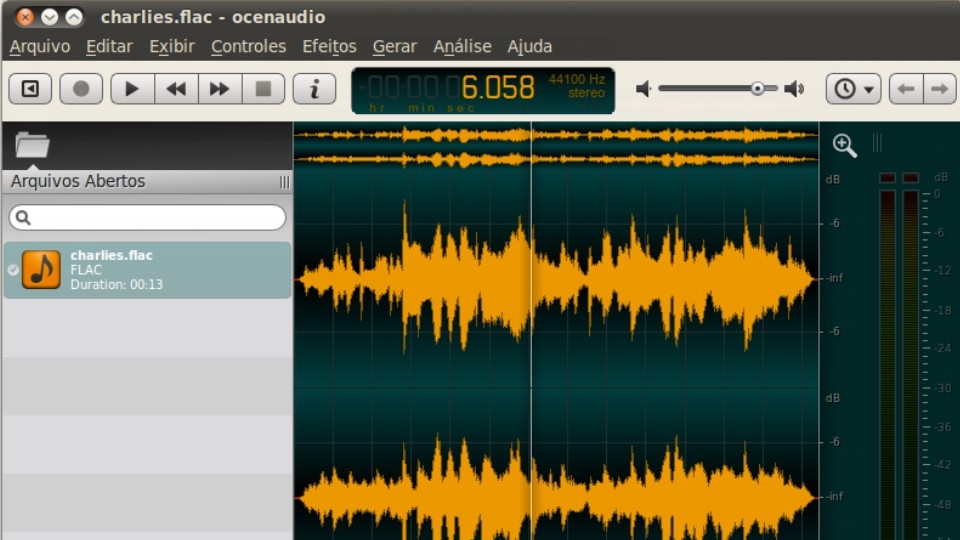960x540 pixels.
Task: Open the Arquivo menu
Action: click(x=40, y=47)
